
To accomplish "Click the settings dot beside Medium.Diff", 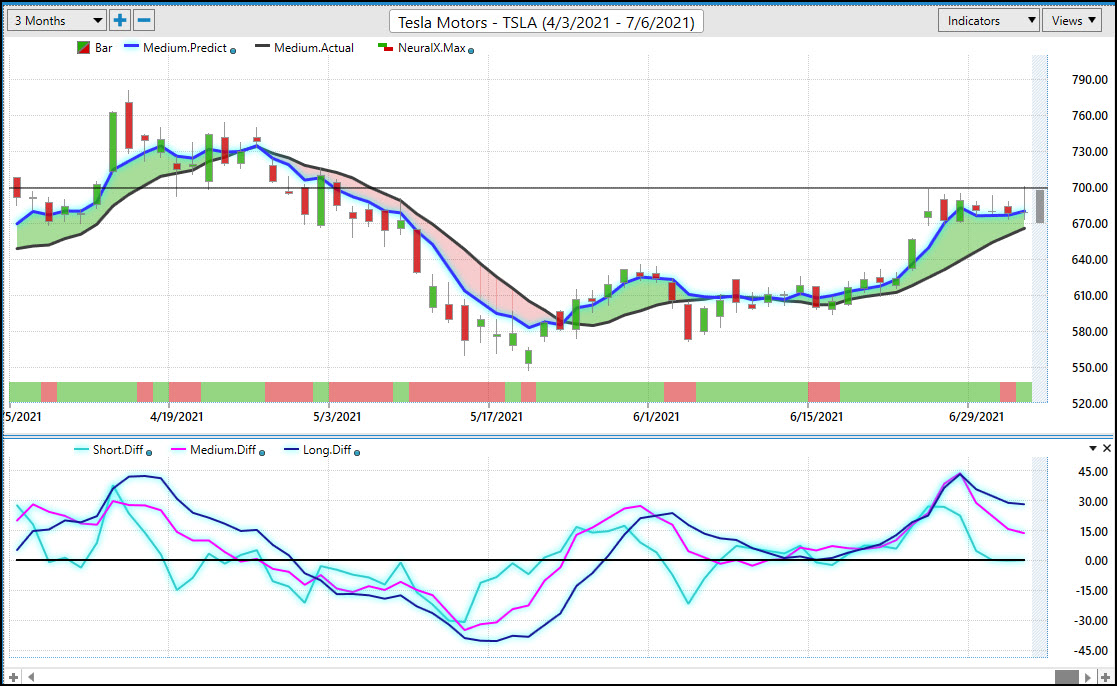I will tap(262, 452).
